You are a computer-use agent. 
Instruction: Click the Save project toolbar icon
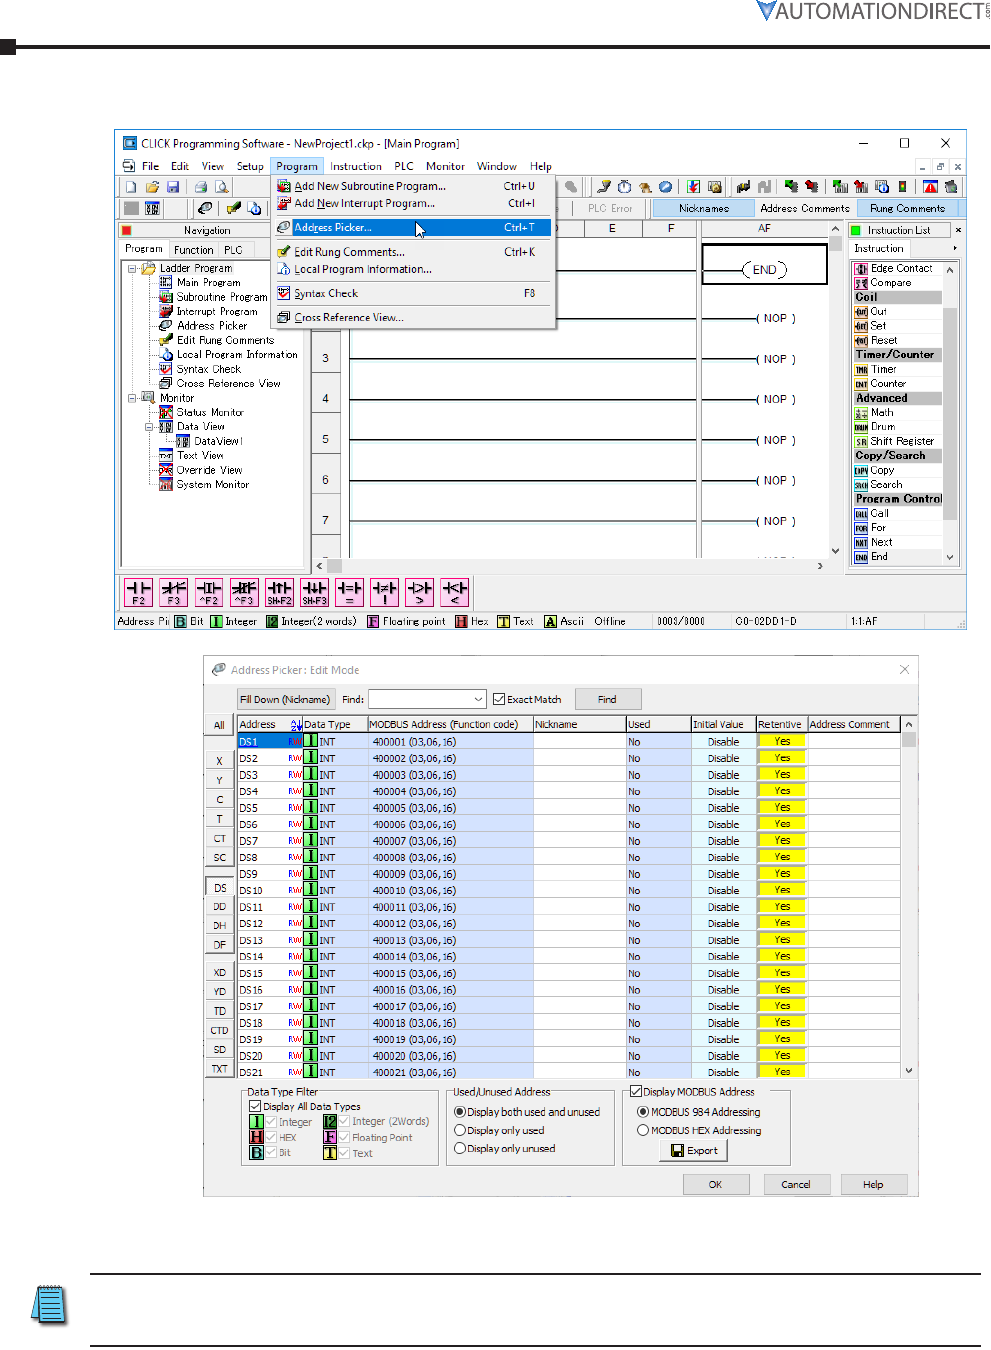(173, 187)
